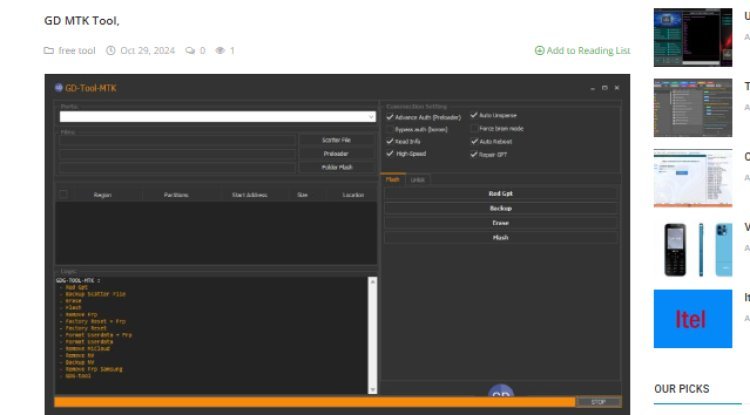The width and height of the screenshot is (750, 415).
Task: Enable Bypass auth (brom) checkbox
Action: tap(390, 129)
